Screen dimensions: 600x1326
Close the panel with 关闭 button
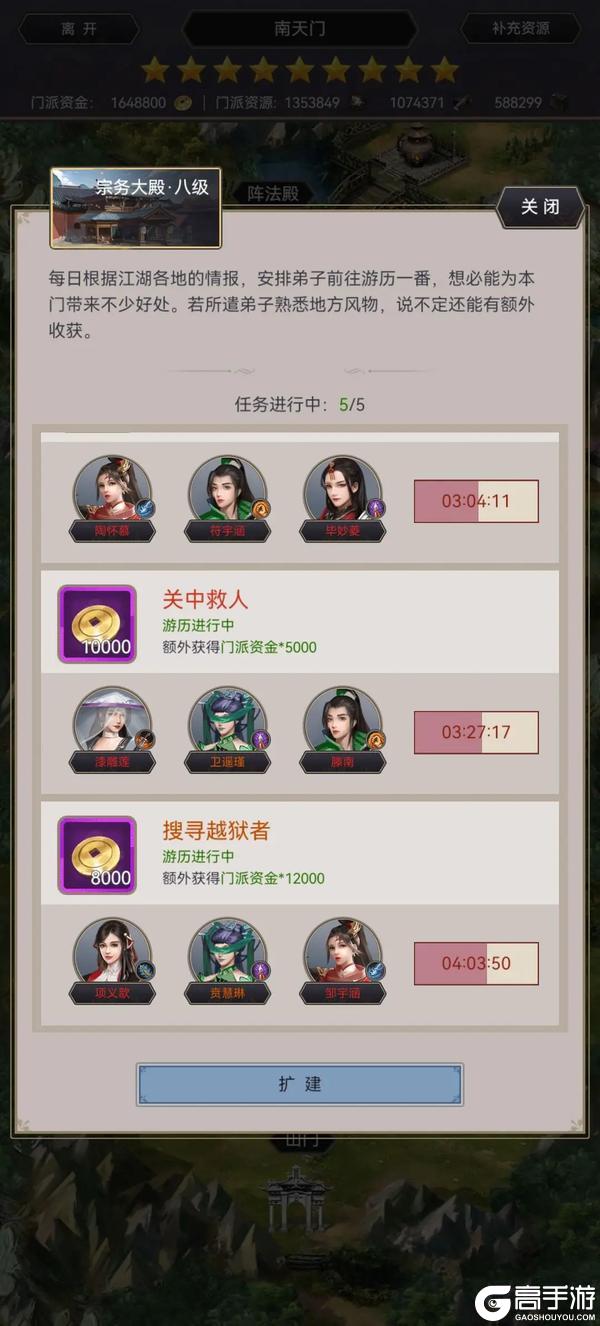click(540, 207)
